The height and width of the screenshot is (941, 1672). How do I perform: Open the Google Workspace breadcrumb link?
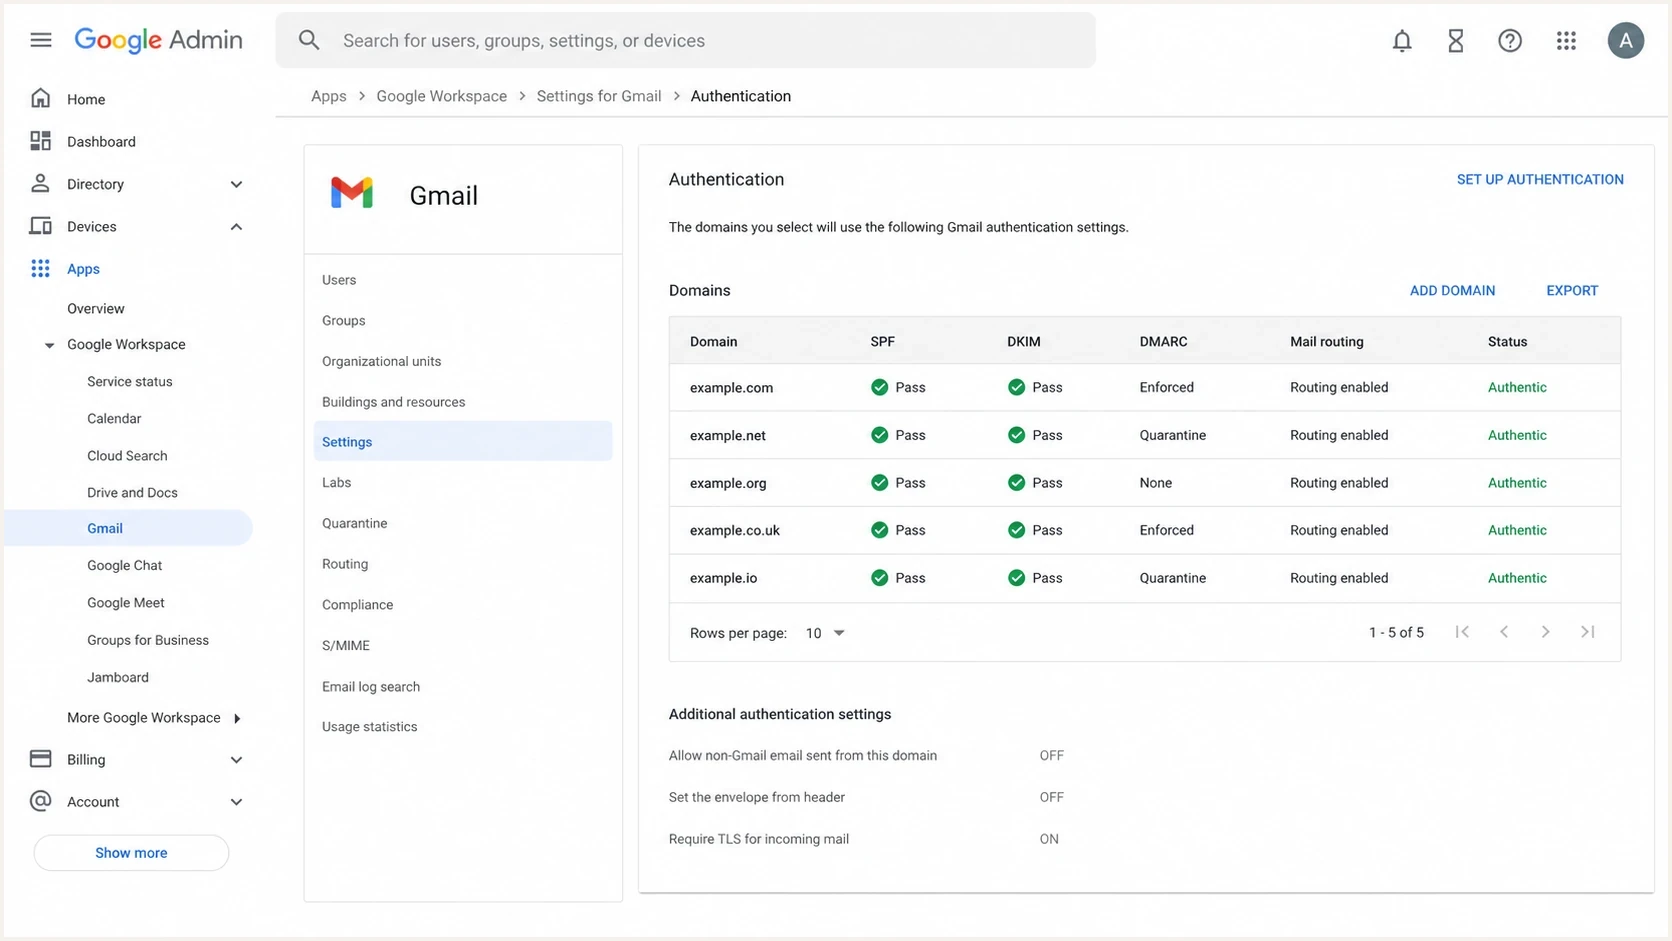coord(441,96)
